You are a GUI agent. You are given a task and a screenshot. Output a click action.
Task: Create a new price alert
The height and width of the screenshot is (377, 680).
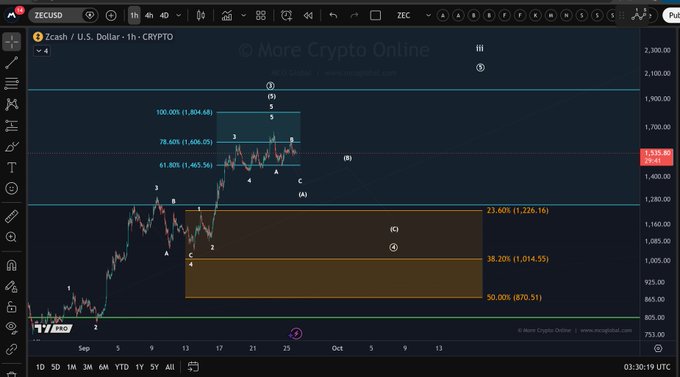tap(286, 16)
